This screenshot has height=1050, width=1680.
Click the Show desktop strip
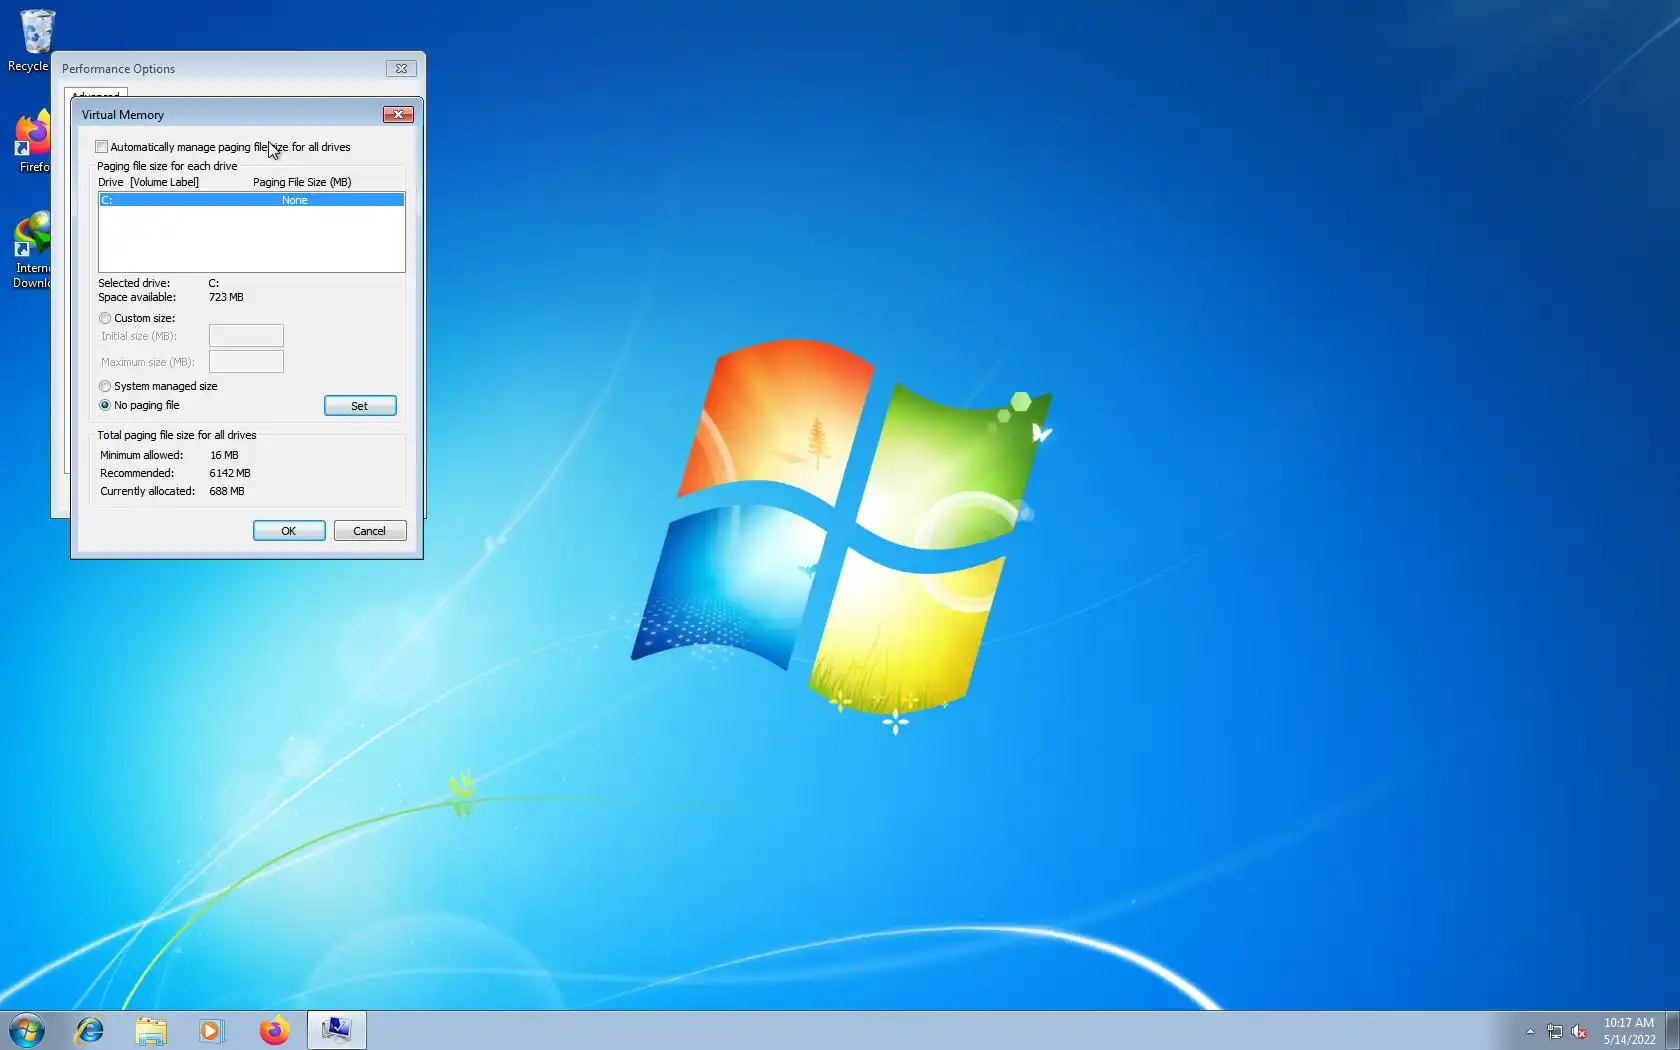[1672, 1031]
